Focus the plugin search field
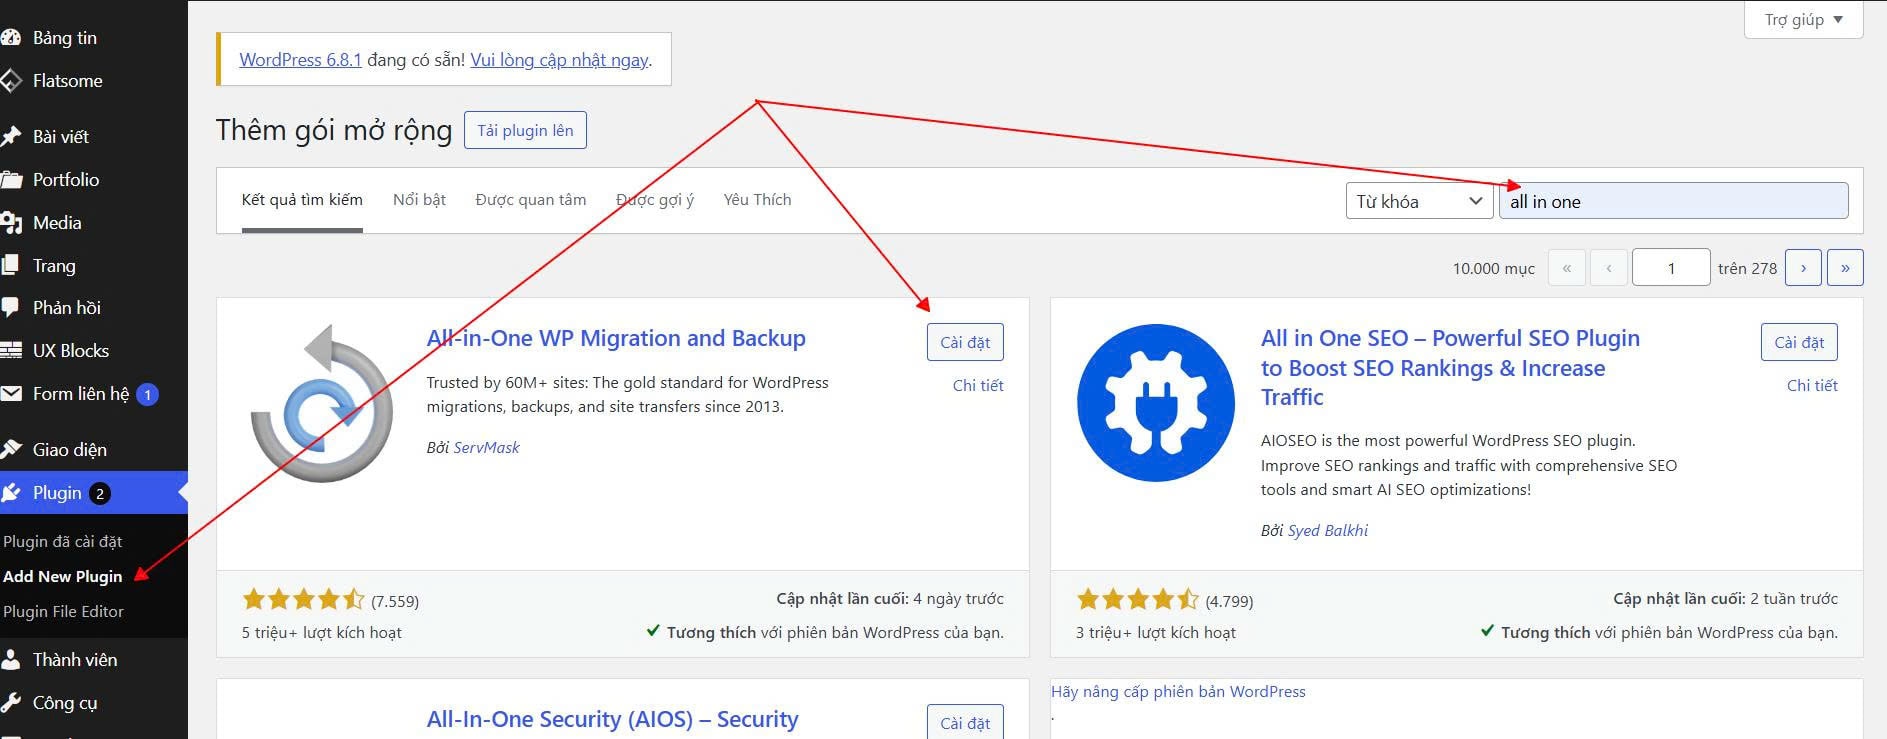Viewport: 1887px width, 739px height. pyautogui.click(x=1673, y=201)
